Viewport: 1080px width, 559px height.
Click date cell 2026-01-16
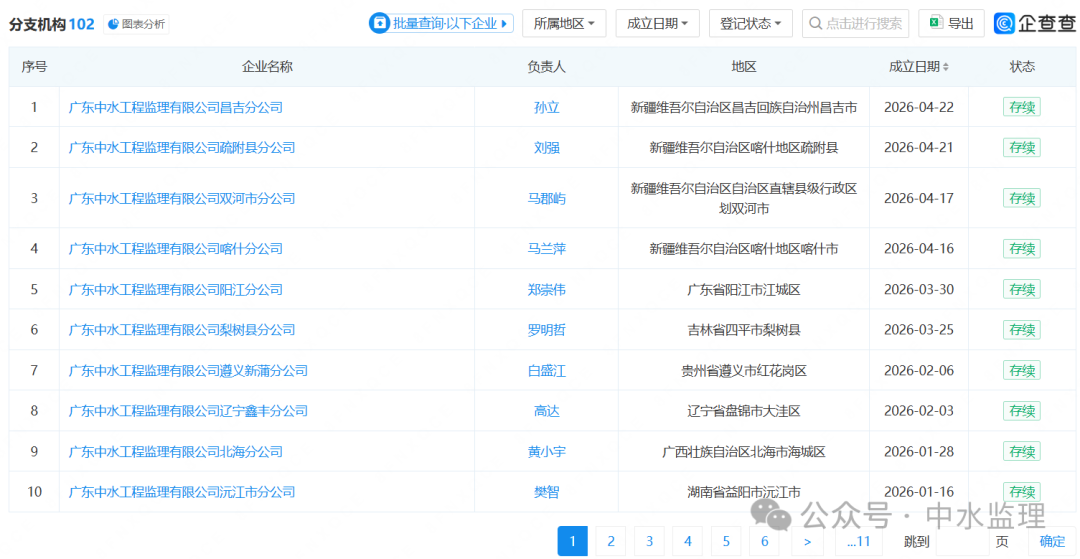(x=919, y=492)
